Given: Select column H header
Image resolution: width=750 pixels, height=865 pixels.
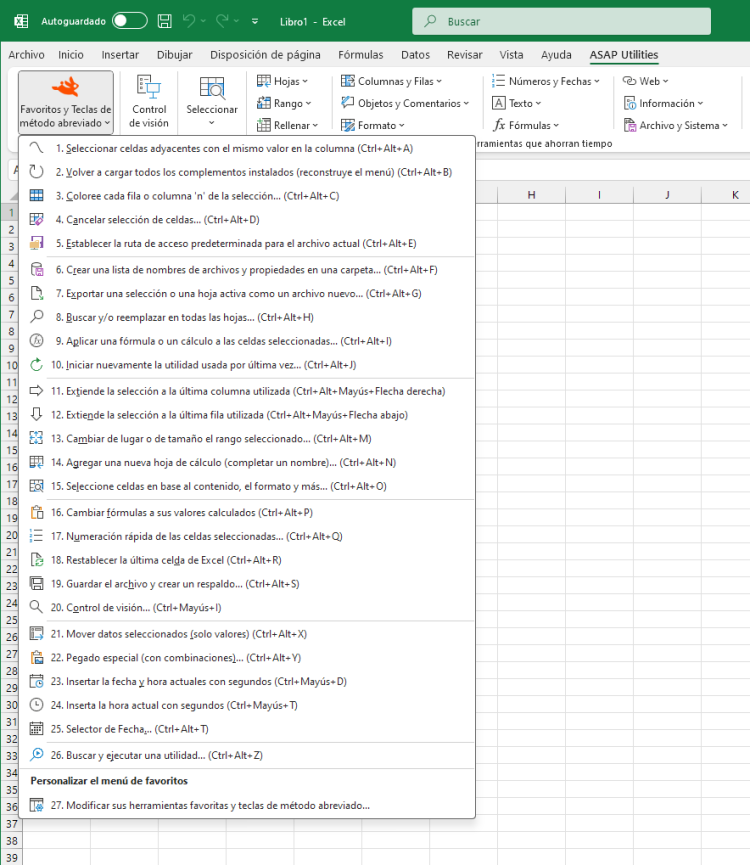Looking at the screenshot, I should click(x=531, y=195).
